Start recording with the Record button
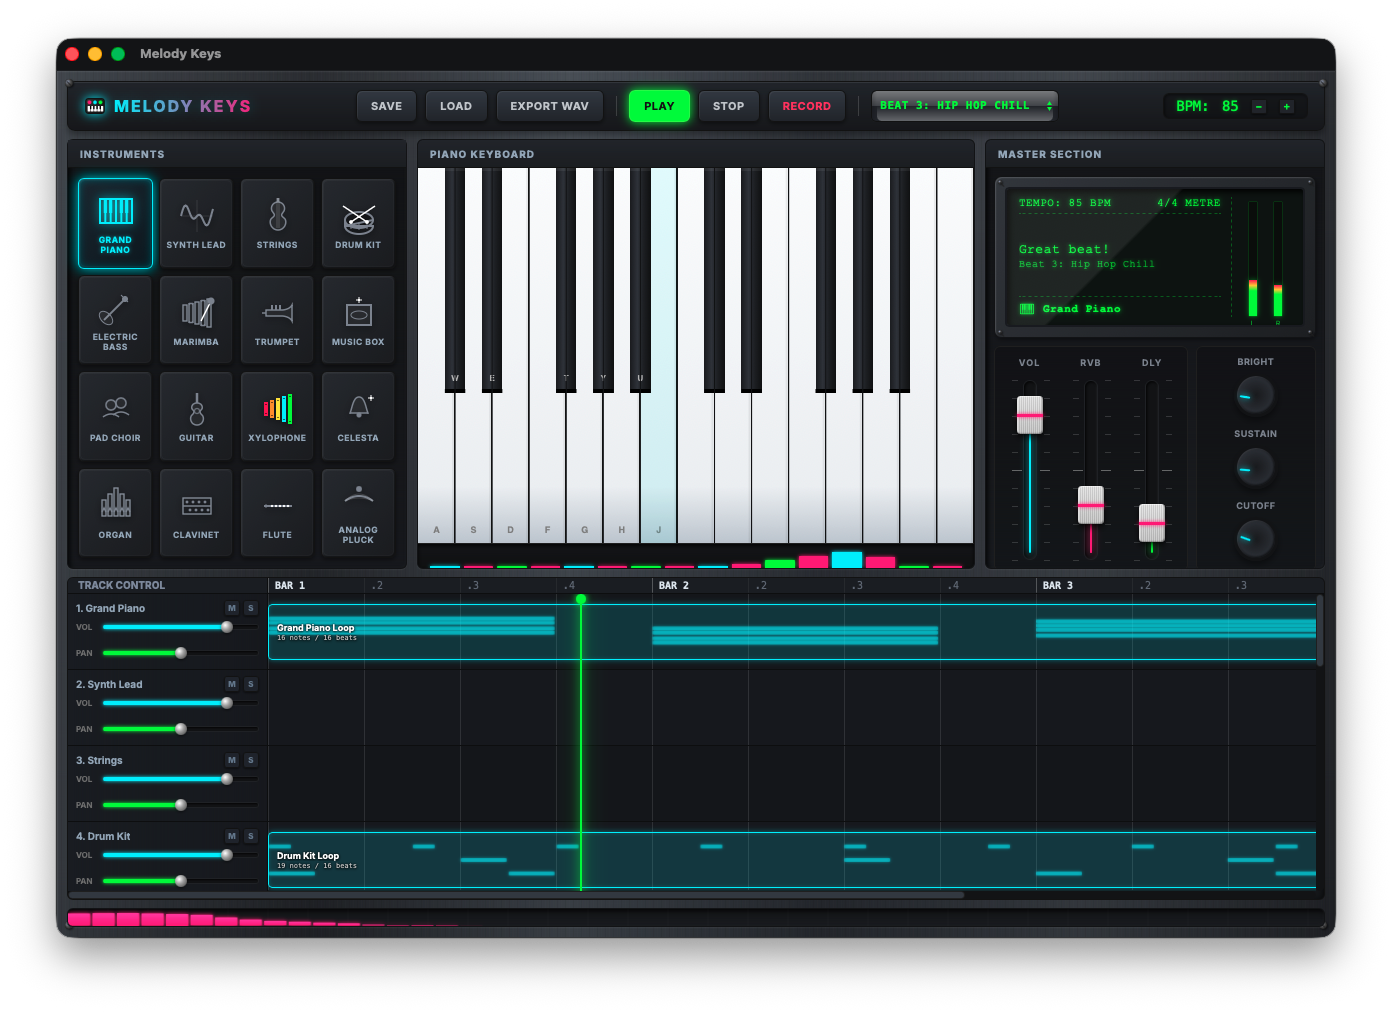The width and height of the screenshot is (1392, 1012). pyautogui.click(x=807, y=106)
